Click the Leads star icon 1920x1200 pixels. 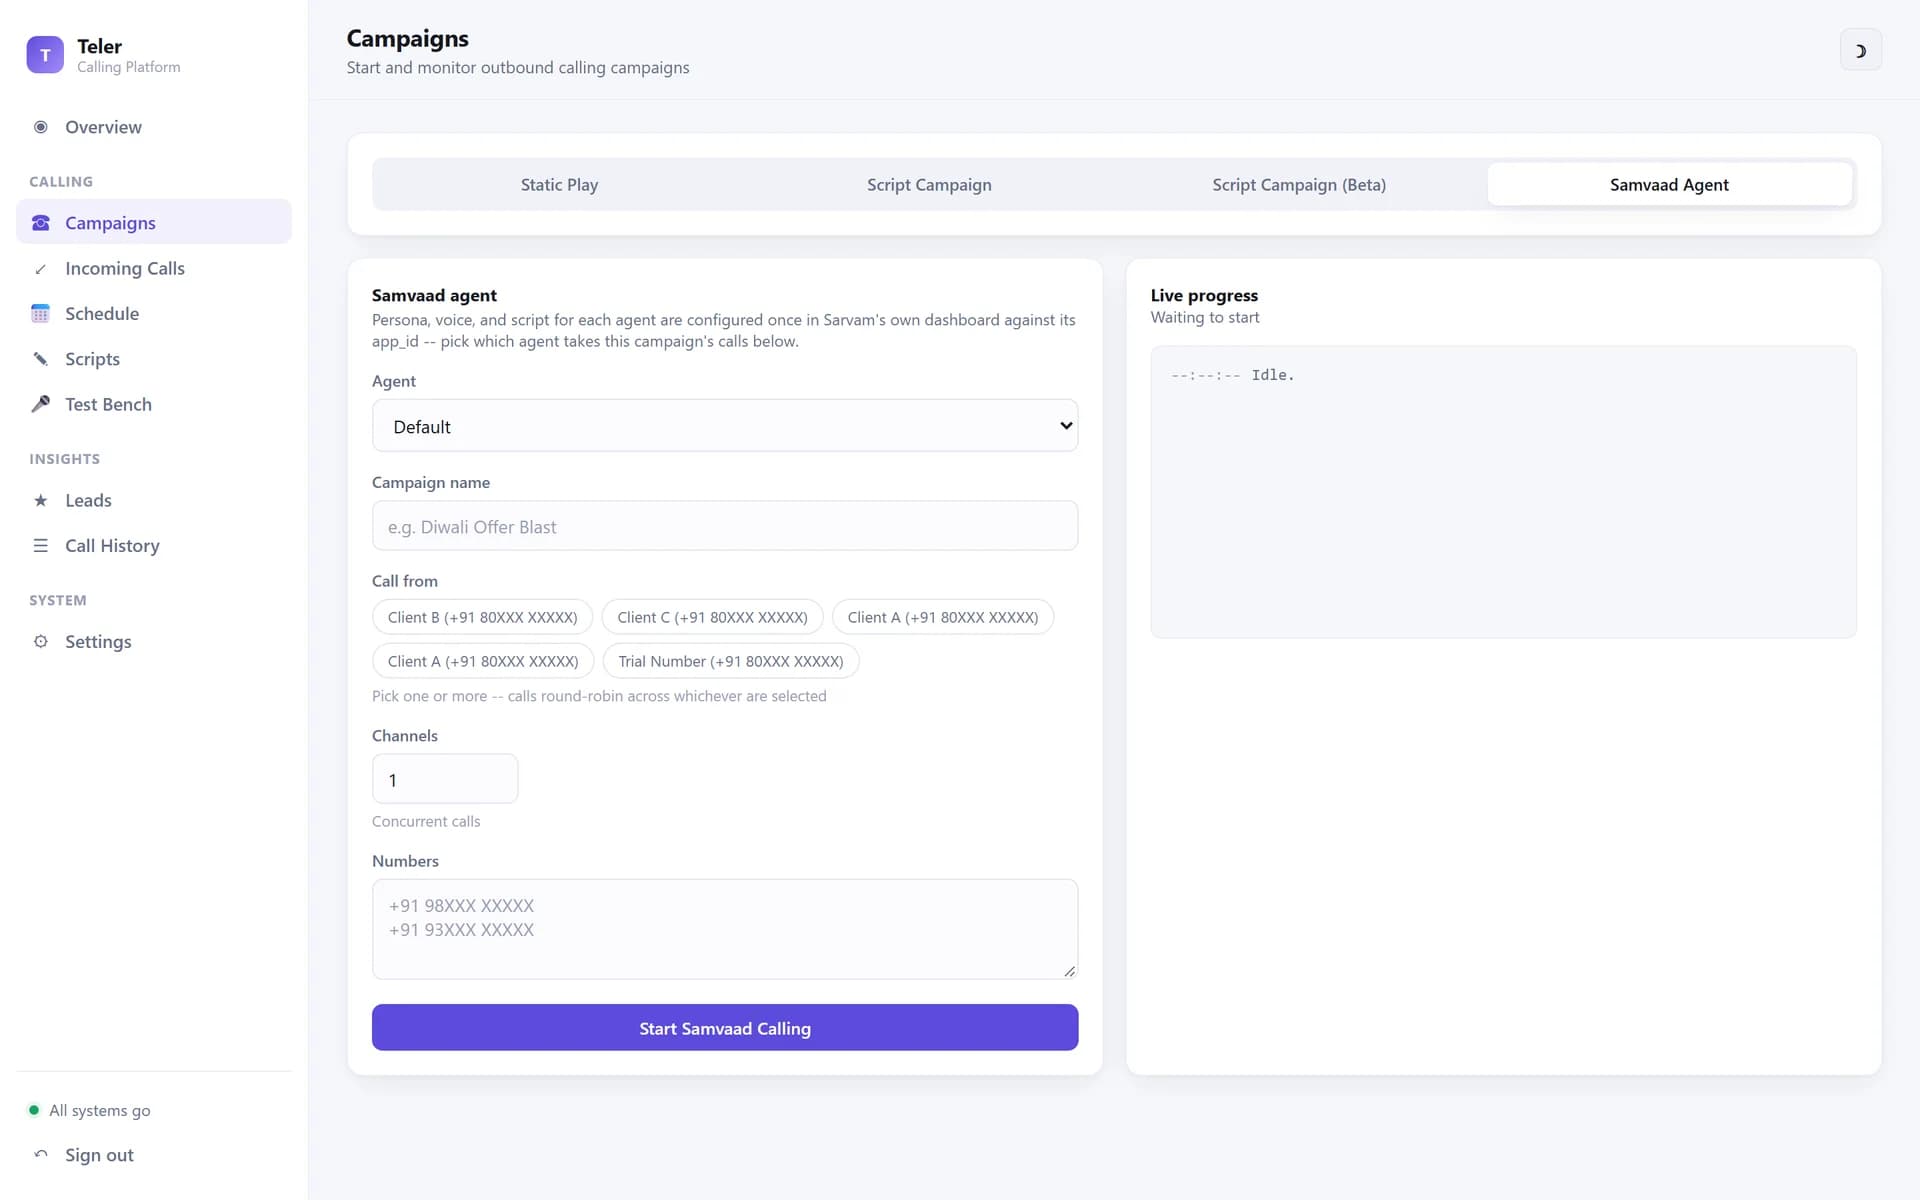click(x=41, y=500)
